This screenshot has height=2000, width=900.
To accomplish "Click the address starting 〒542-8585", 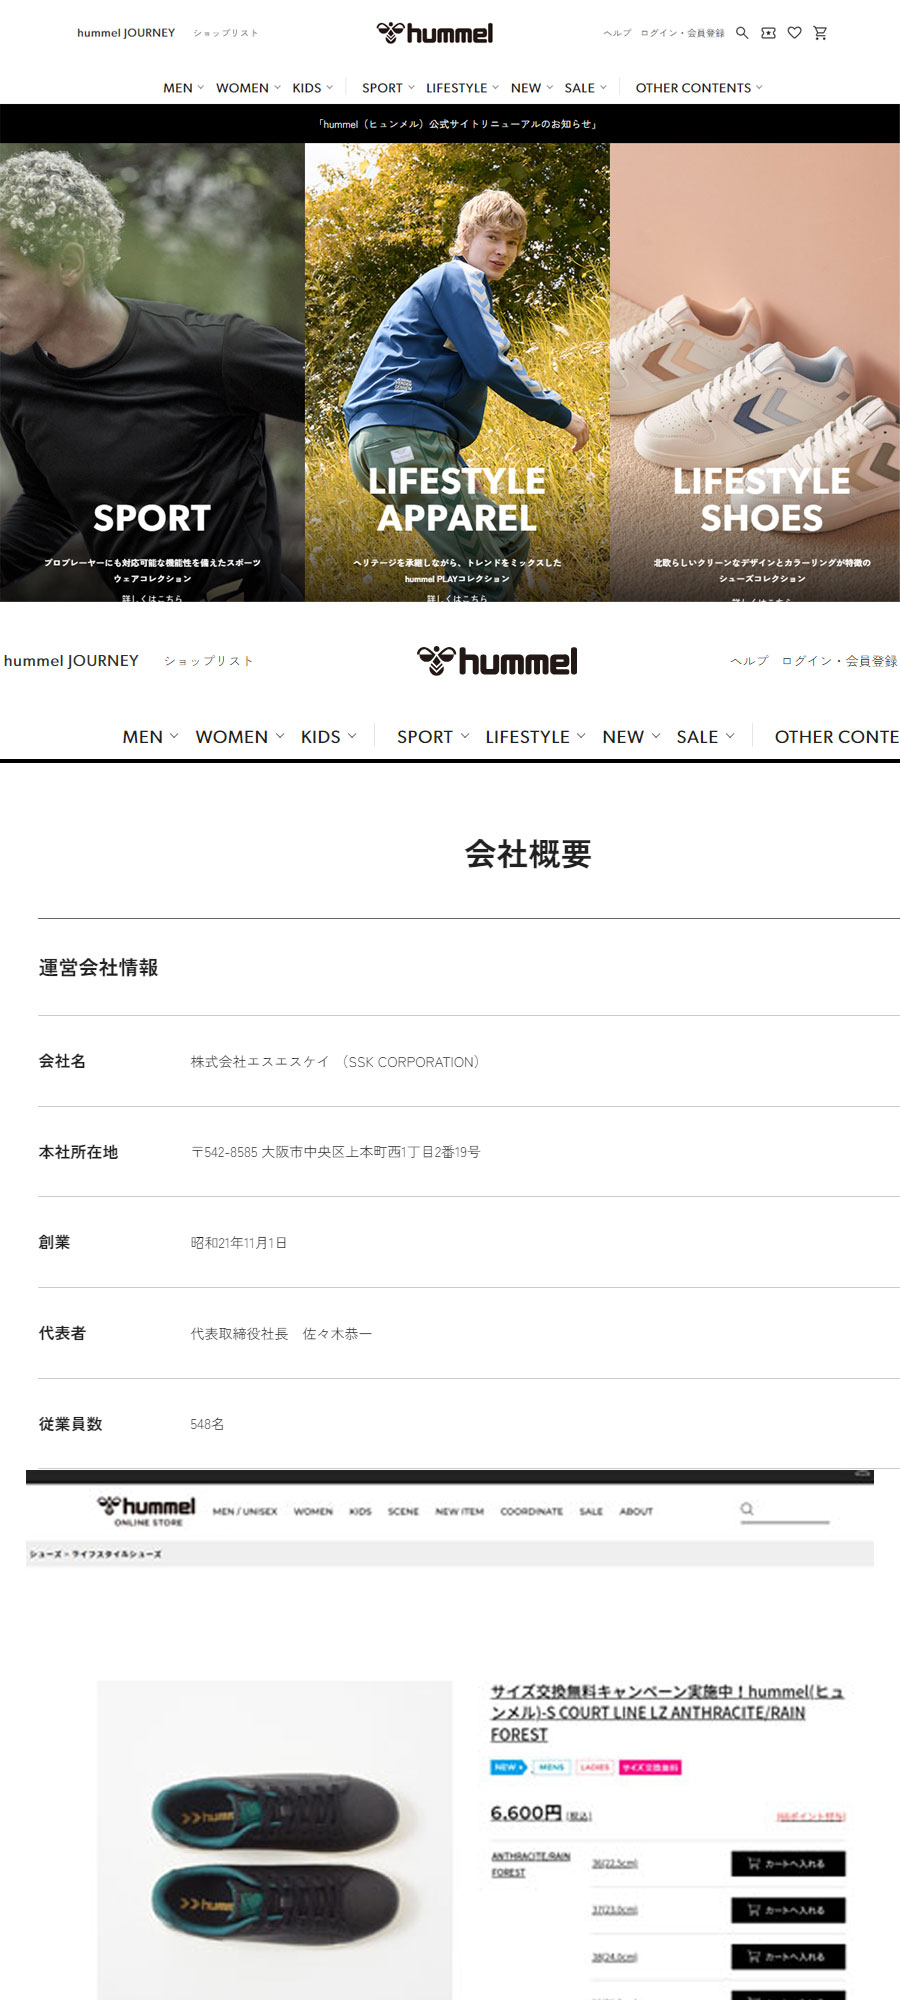I will tap(335, 1152).
